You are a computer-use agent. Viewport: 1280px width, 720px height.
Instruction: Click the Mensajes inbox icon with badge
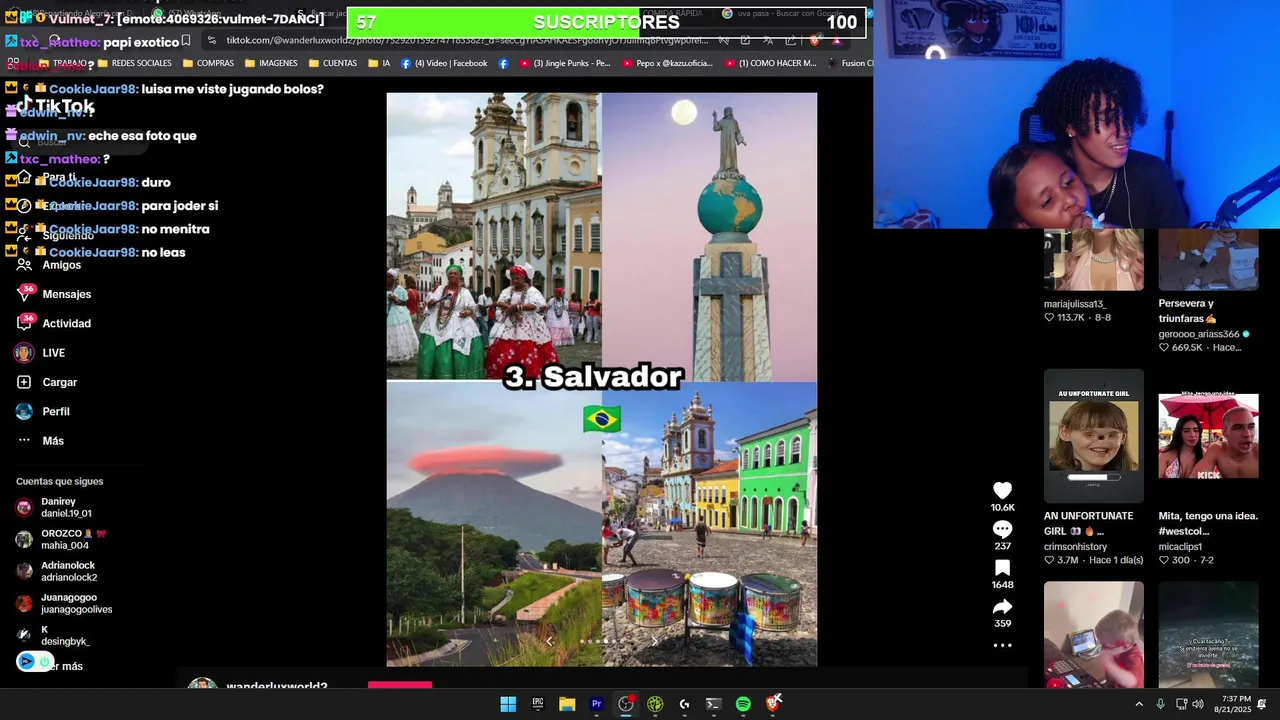(24, 294)
